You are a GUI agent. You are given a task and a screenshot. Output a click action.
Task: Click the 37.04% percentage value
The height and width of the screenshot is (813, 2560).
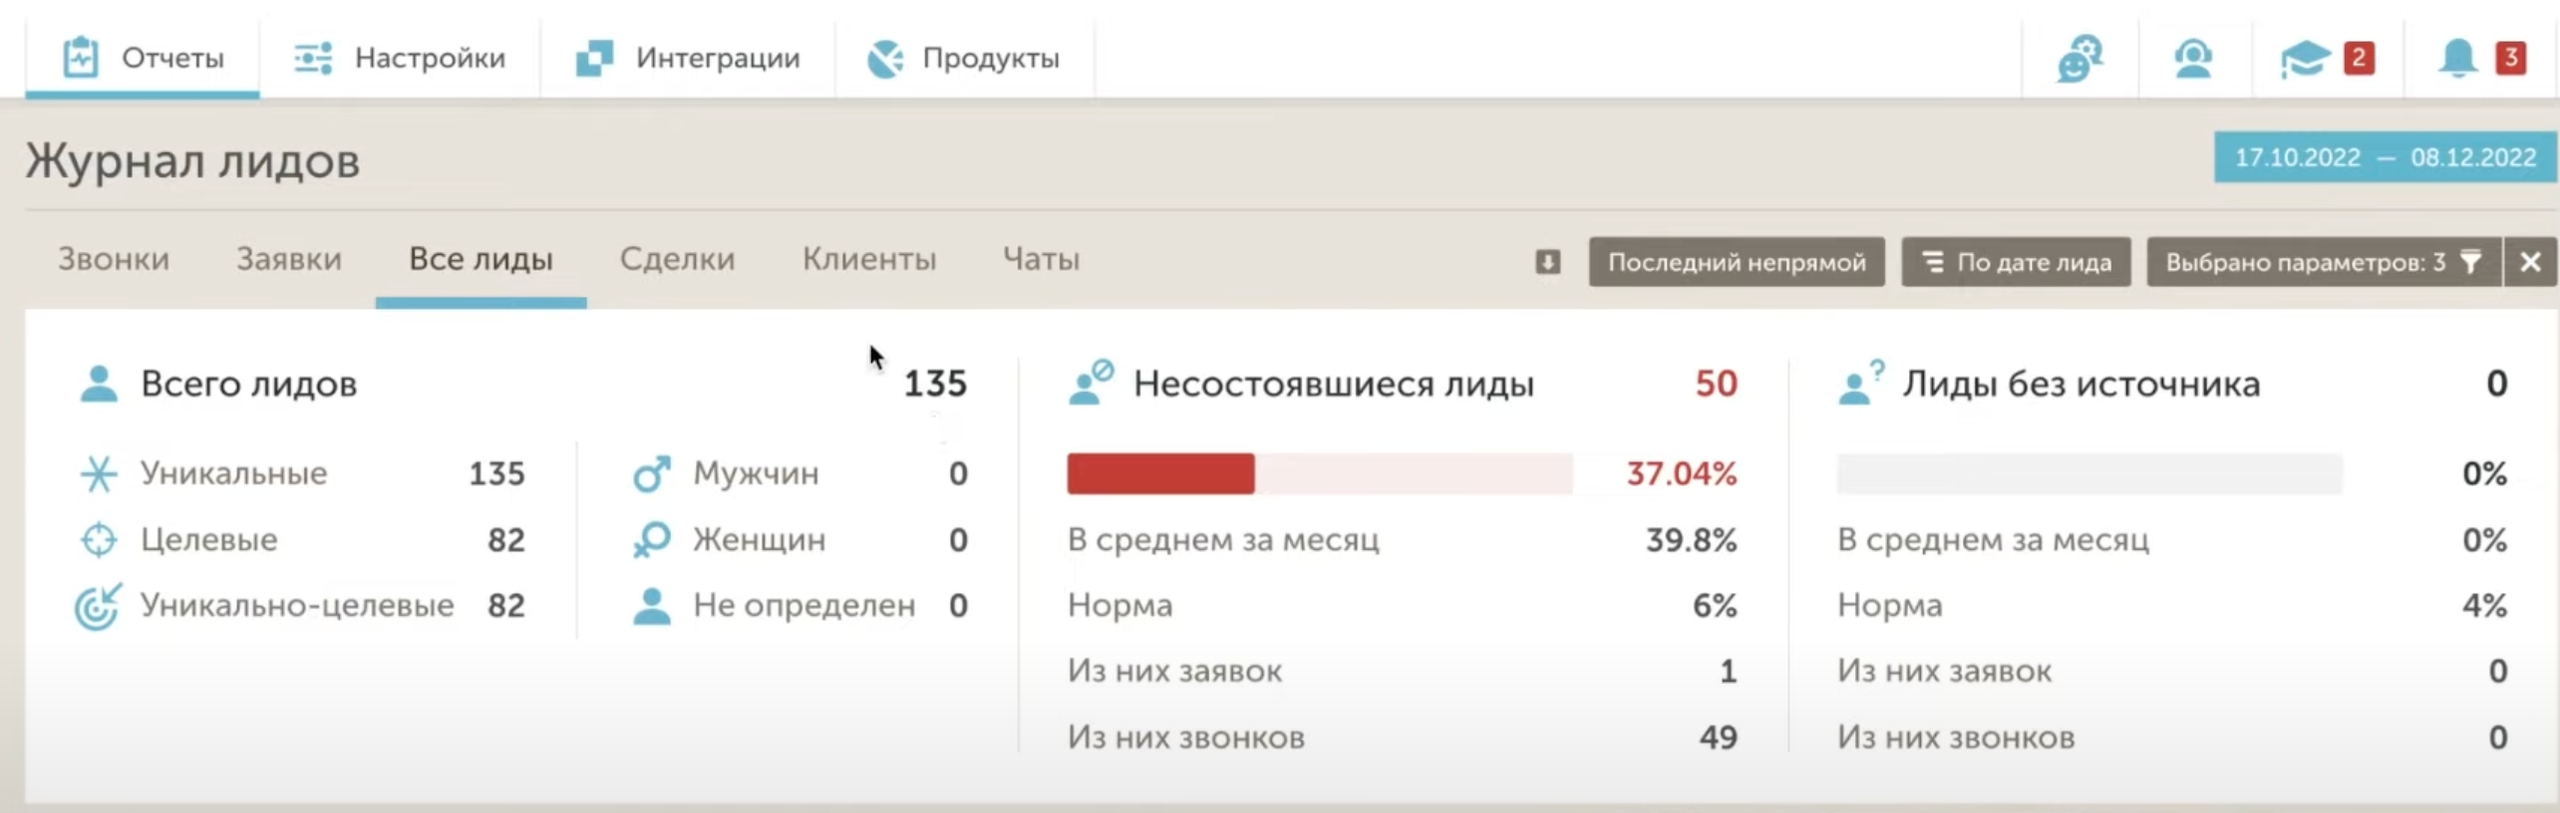(1682, 474)
